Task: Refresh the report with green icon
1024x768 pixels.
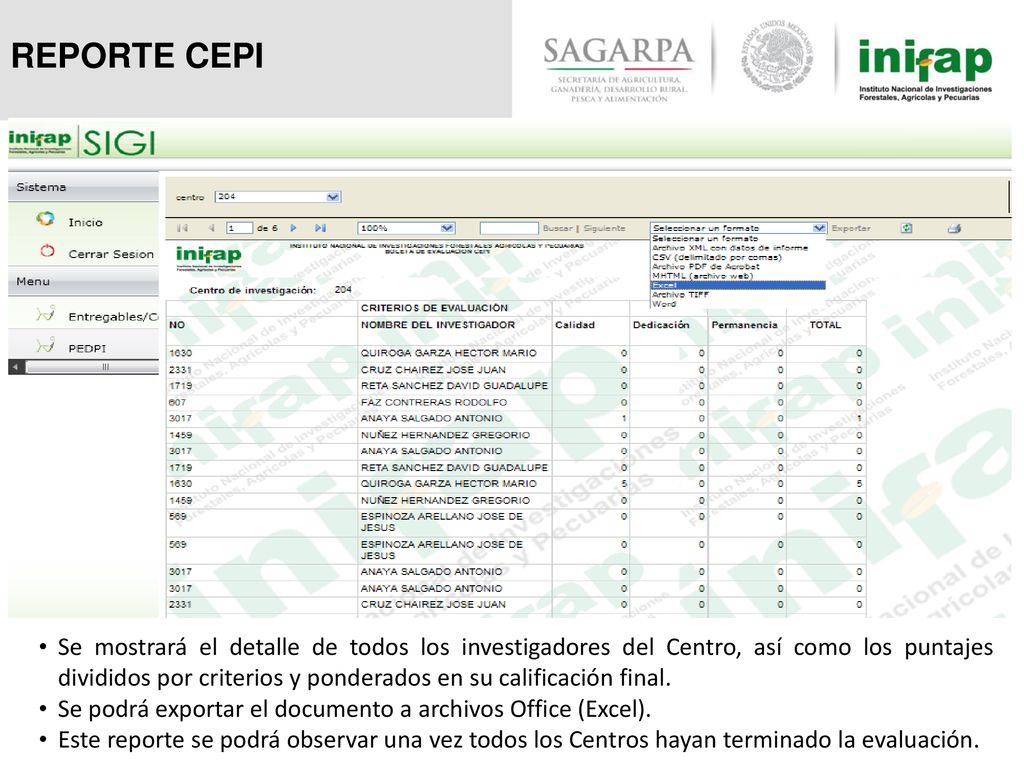Action: 906,228
